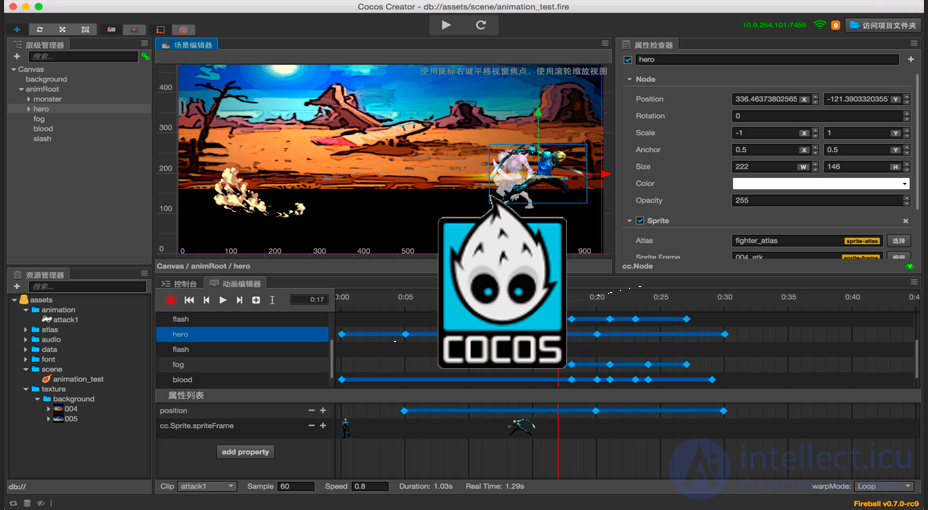The image size is (928, 510).
Task: Open the warpMode Loop dropdown
Action: 884,486
